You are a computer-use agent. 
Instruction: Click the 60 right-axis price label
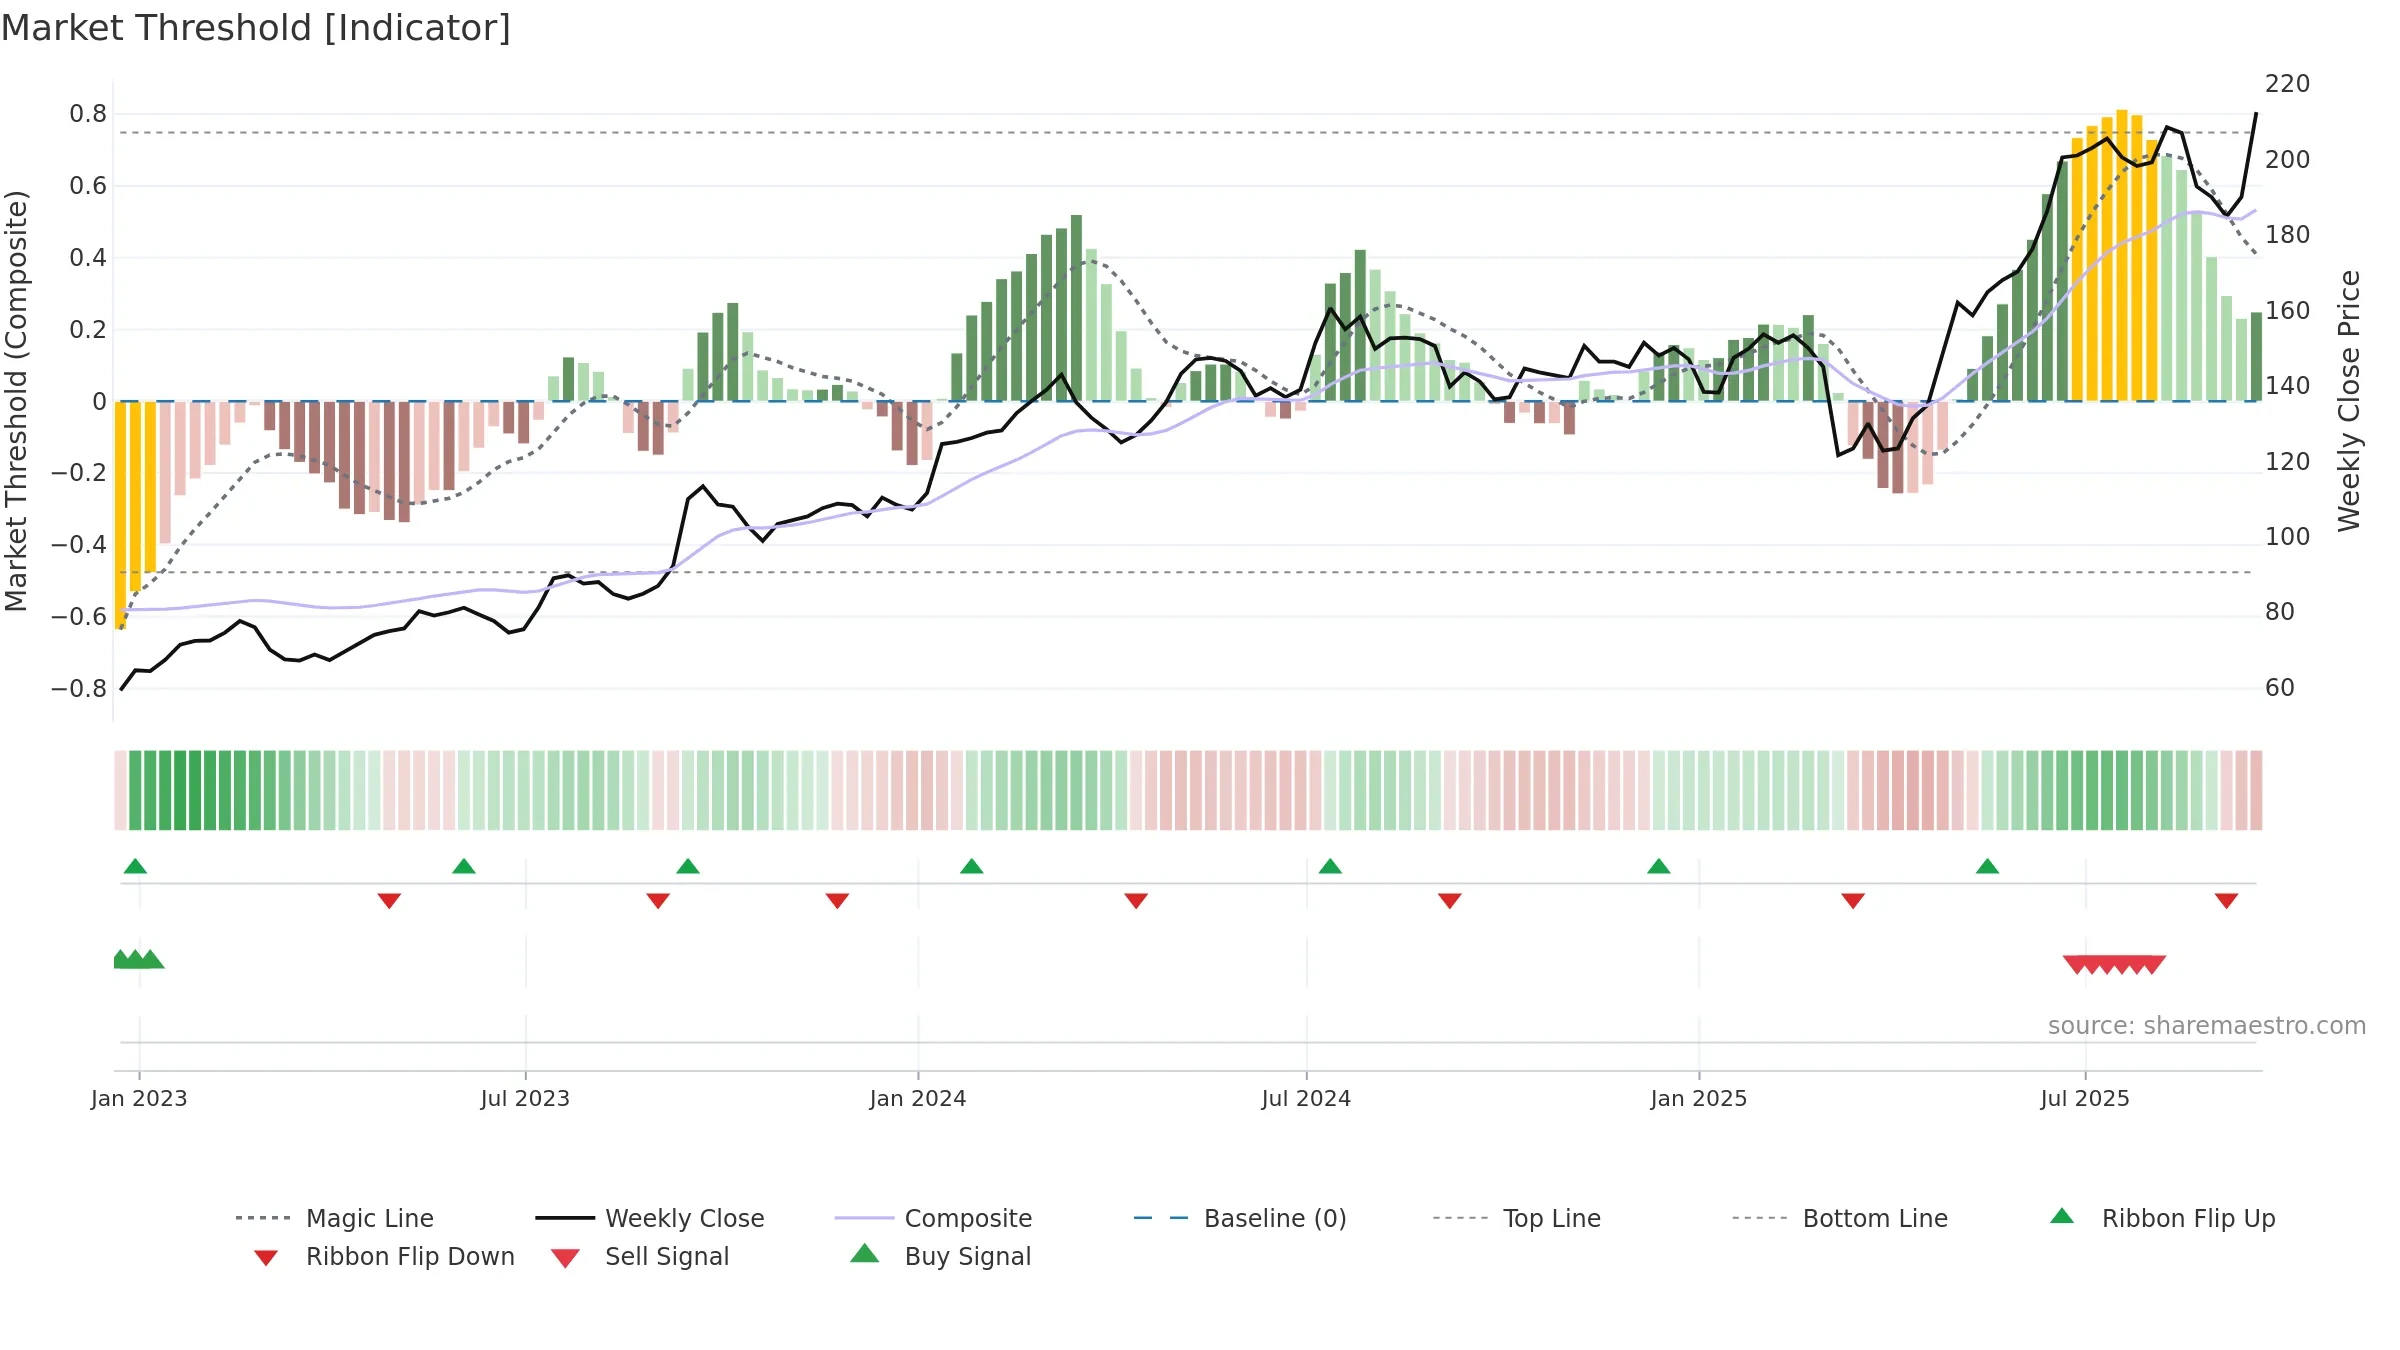tap(2279, 688)
